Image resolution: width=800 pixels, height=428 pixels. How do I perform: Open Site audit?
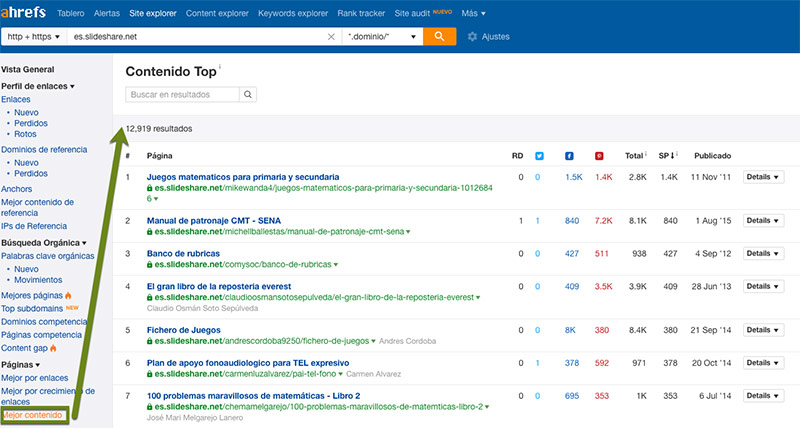coord(412,13)
